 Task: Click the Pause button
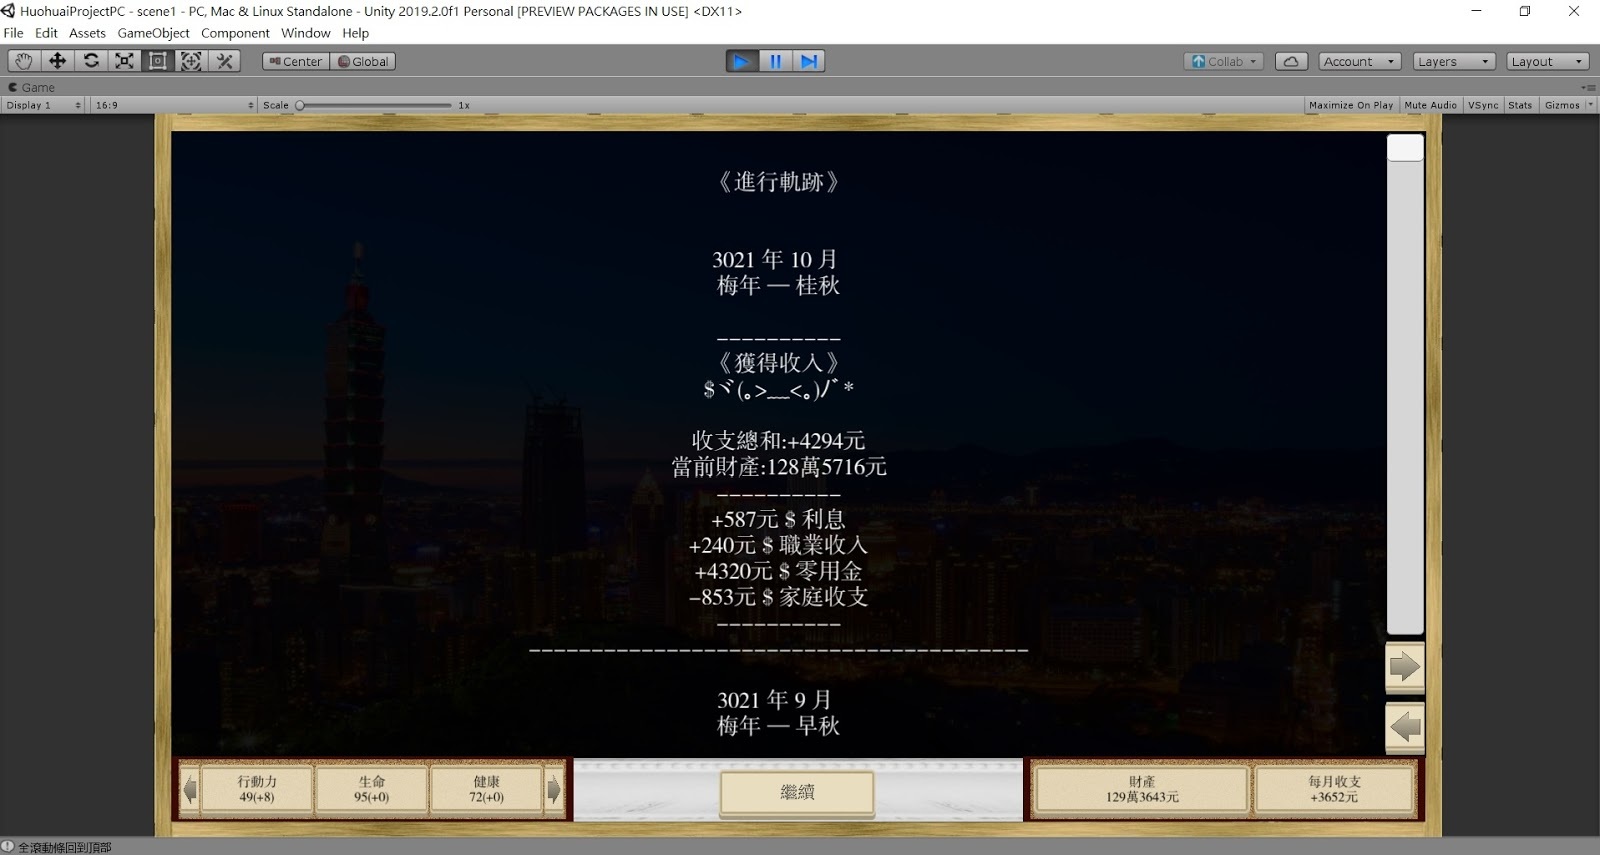tap(775, 61)
